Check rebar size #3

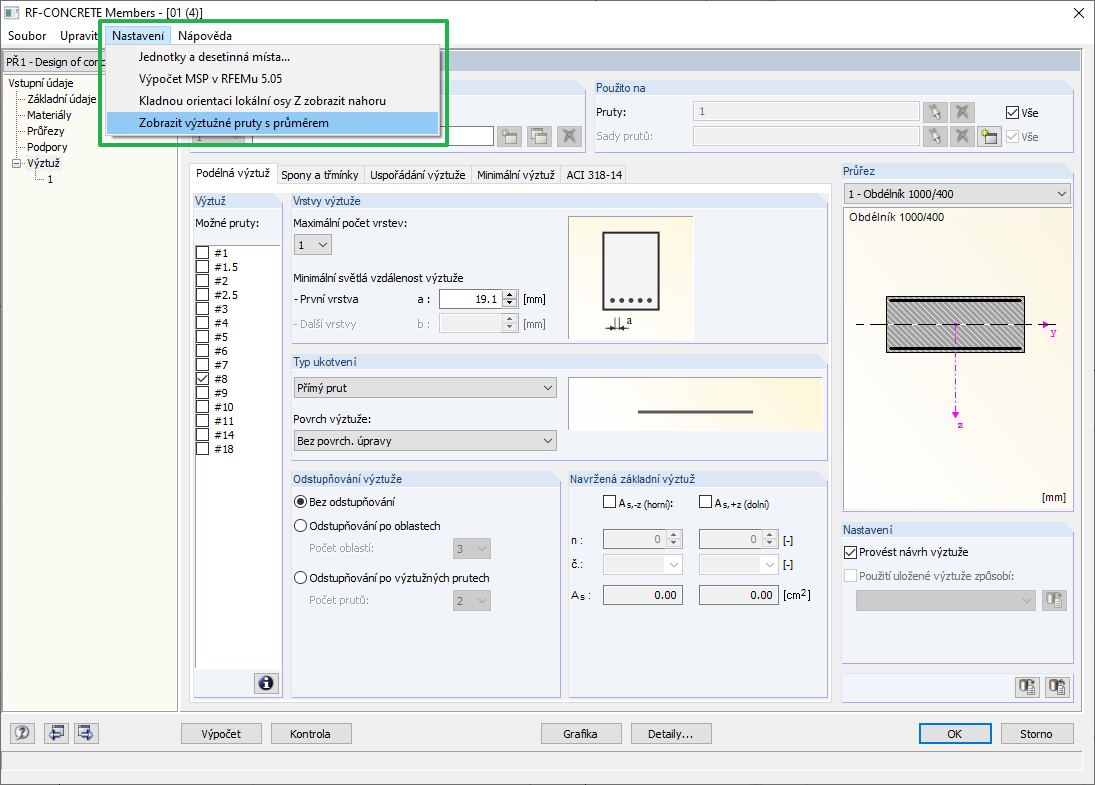203,309
